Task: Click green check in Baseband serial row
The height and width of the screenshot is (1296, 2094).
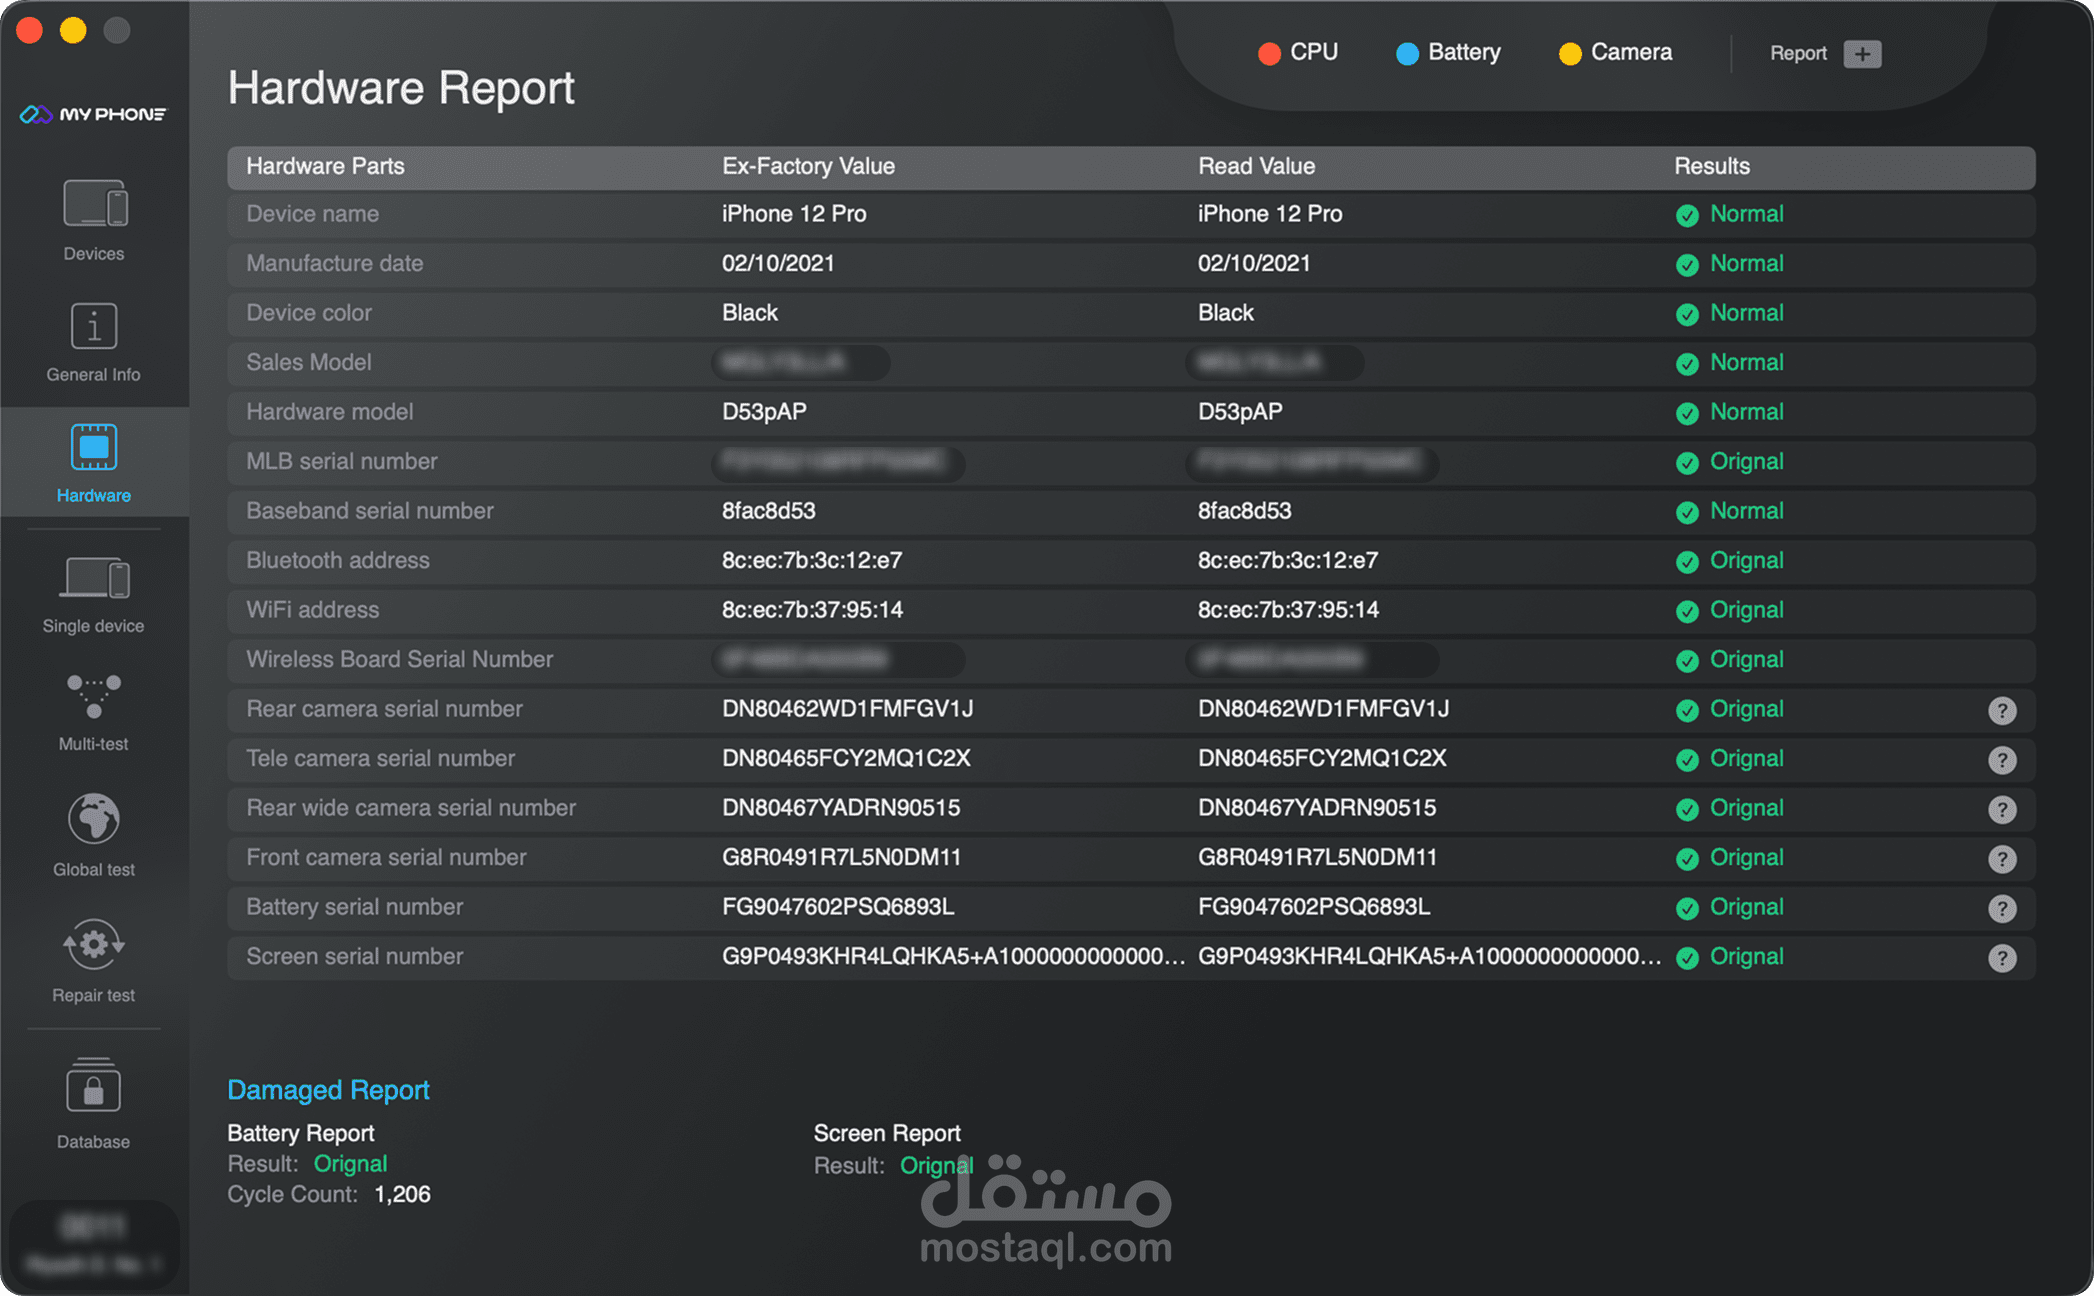Action: tap(1687, 513)
